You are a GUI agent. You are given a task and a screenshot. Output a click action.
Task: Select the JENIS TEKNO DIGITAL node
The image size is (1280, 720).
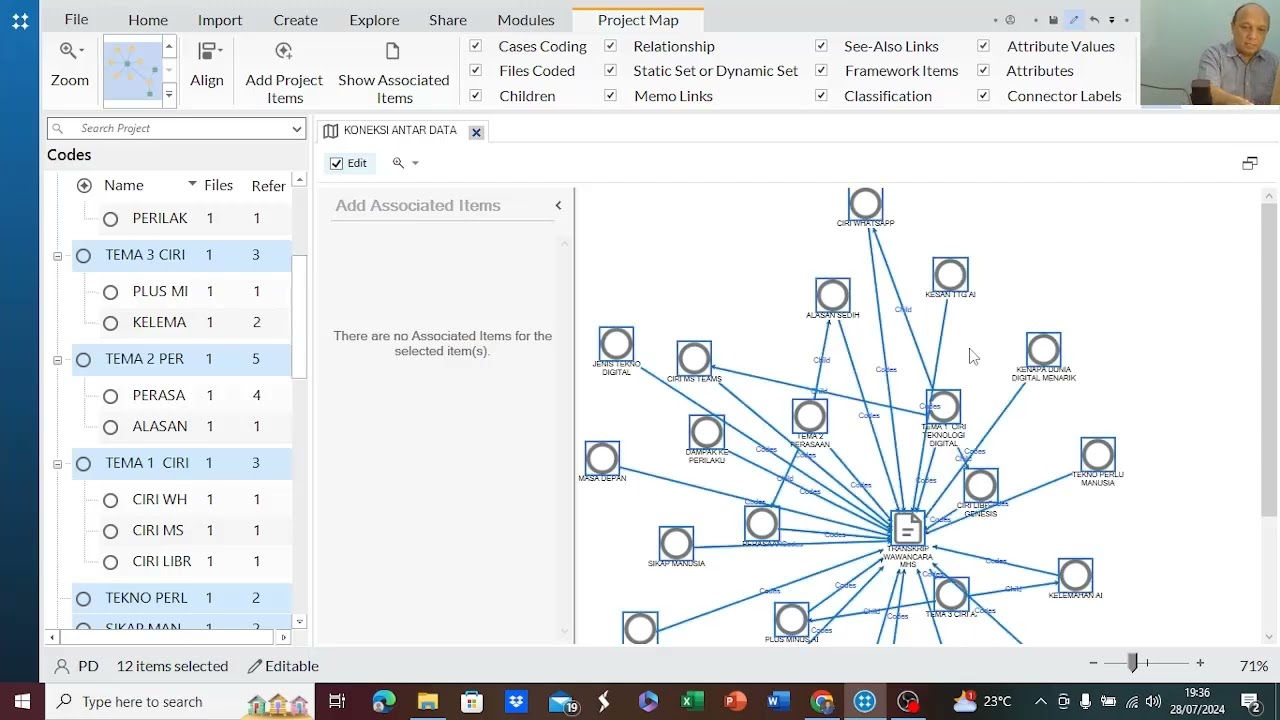click(616, 344)
